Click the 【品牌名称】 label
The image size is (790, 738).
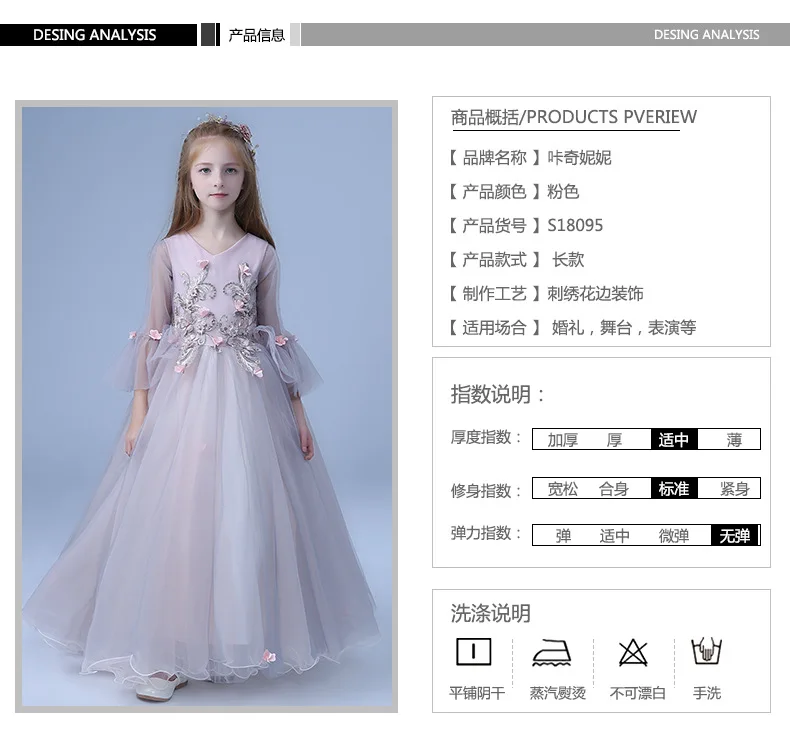tap(494, 158)
